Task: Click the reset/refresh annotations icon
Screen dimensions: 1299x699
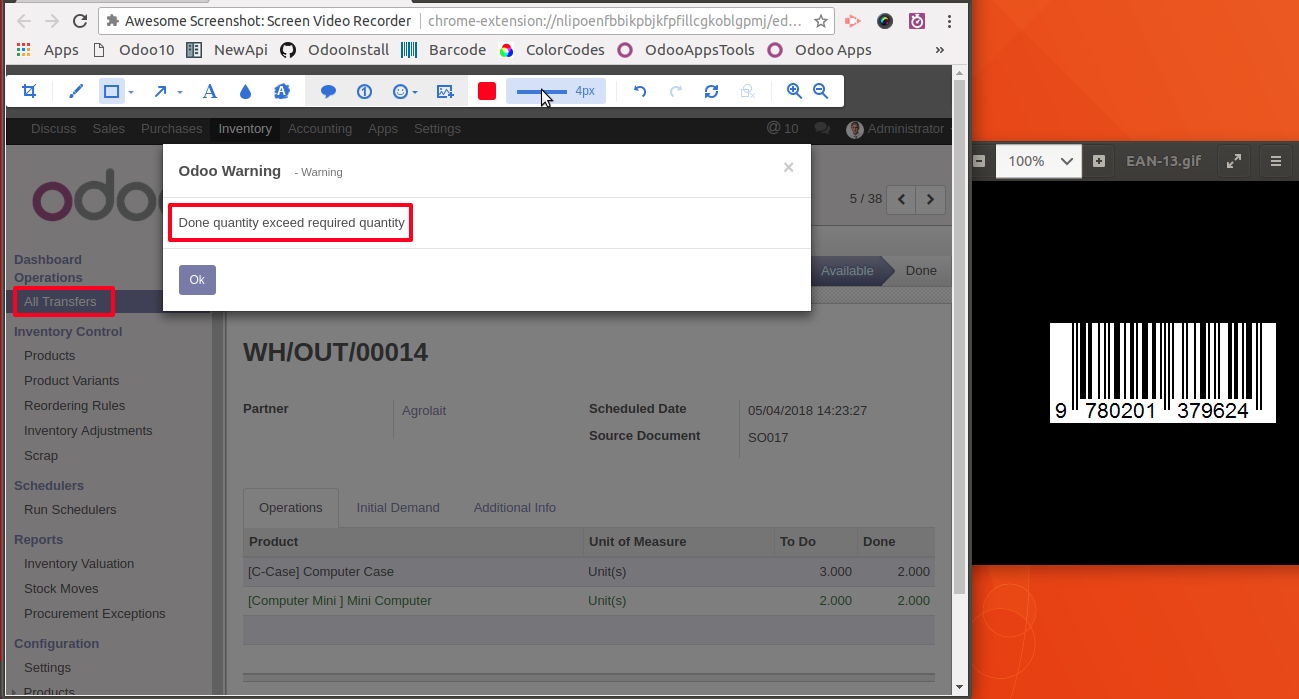Action: pos(711,91)
